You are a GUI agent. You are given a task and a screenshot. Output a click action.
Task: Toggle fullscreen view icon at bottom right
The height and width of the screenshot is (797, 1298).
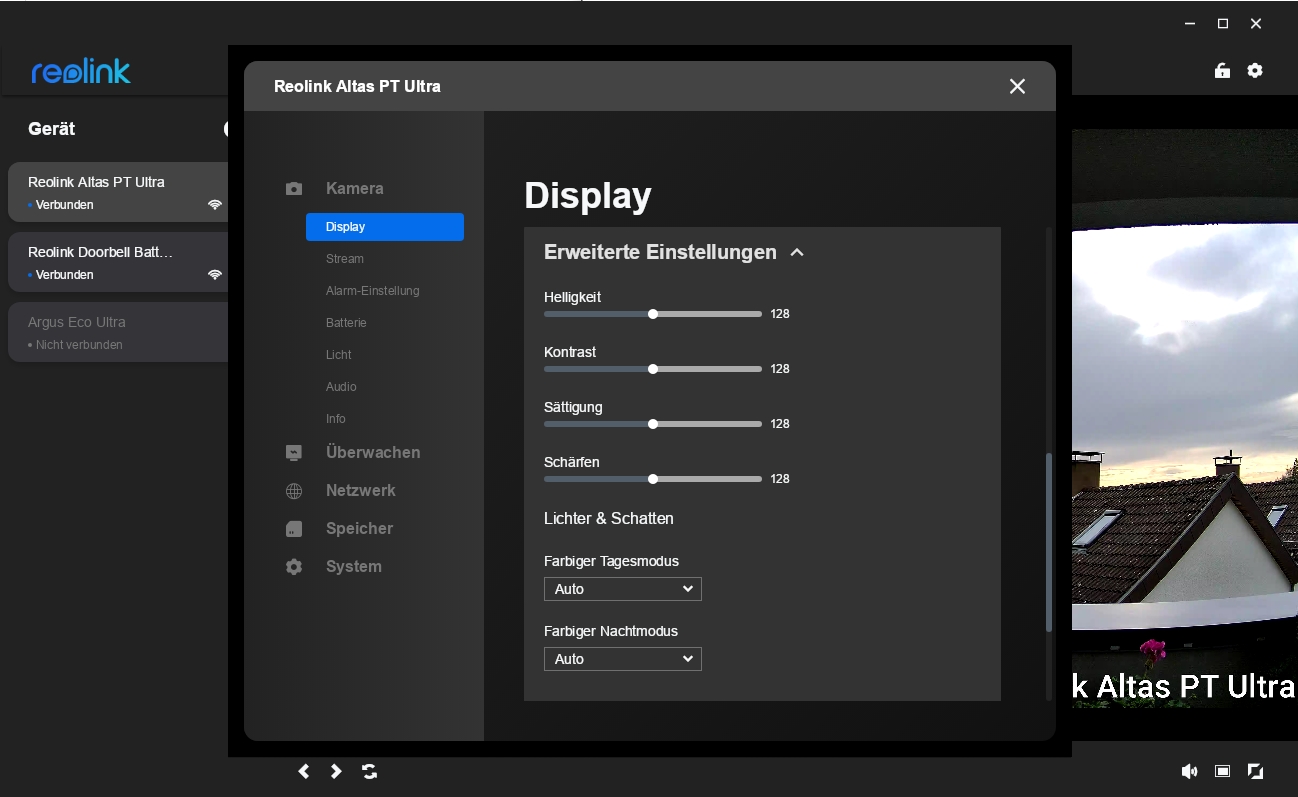coord(1256,771)
